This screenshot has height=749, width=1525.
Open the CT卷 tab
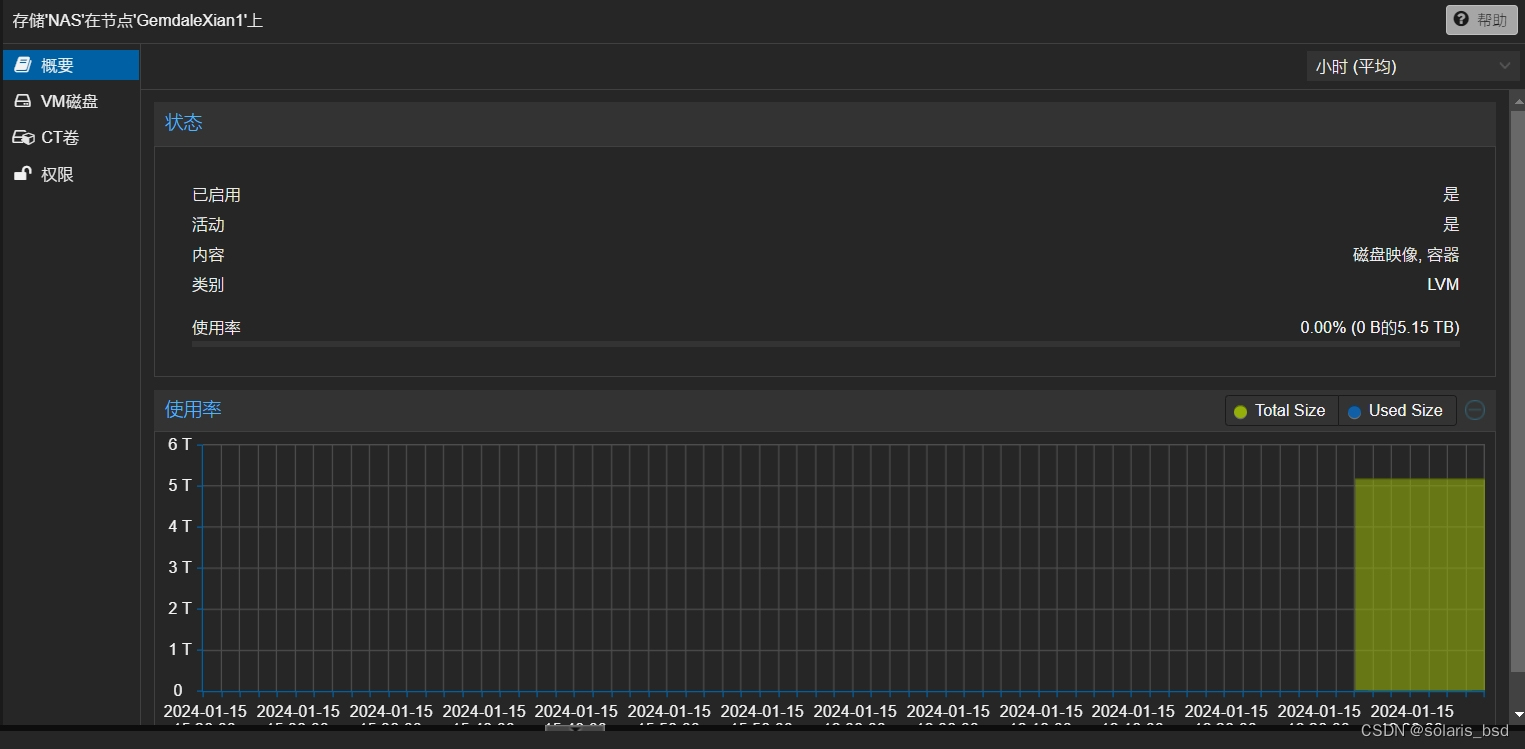pos(70,137)
